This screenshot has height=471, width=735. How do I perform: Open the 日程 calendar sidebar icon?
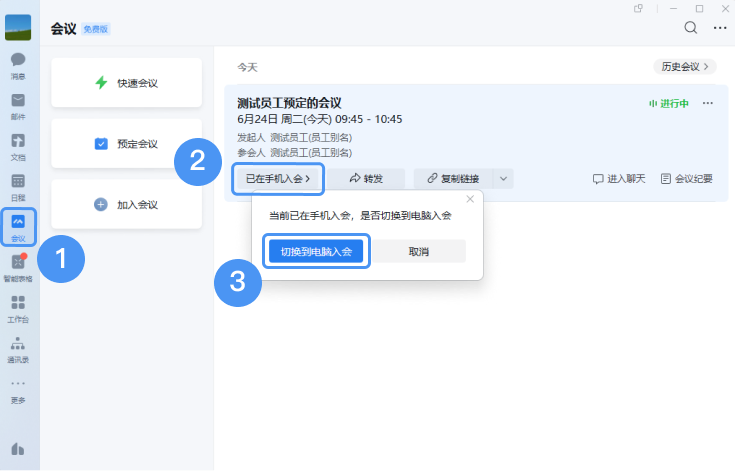pyautogui.click(x=18, y=186)
